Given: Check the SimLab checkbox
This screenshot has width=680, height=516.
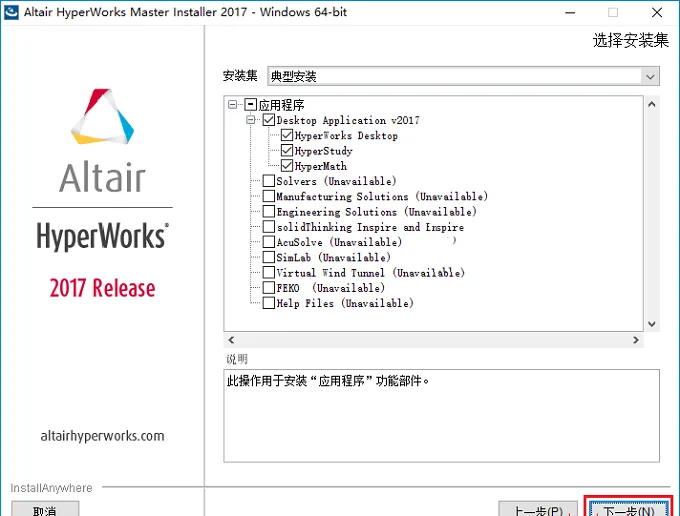Looking at the screenshot, I should 269,257.
